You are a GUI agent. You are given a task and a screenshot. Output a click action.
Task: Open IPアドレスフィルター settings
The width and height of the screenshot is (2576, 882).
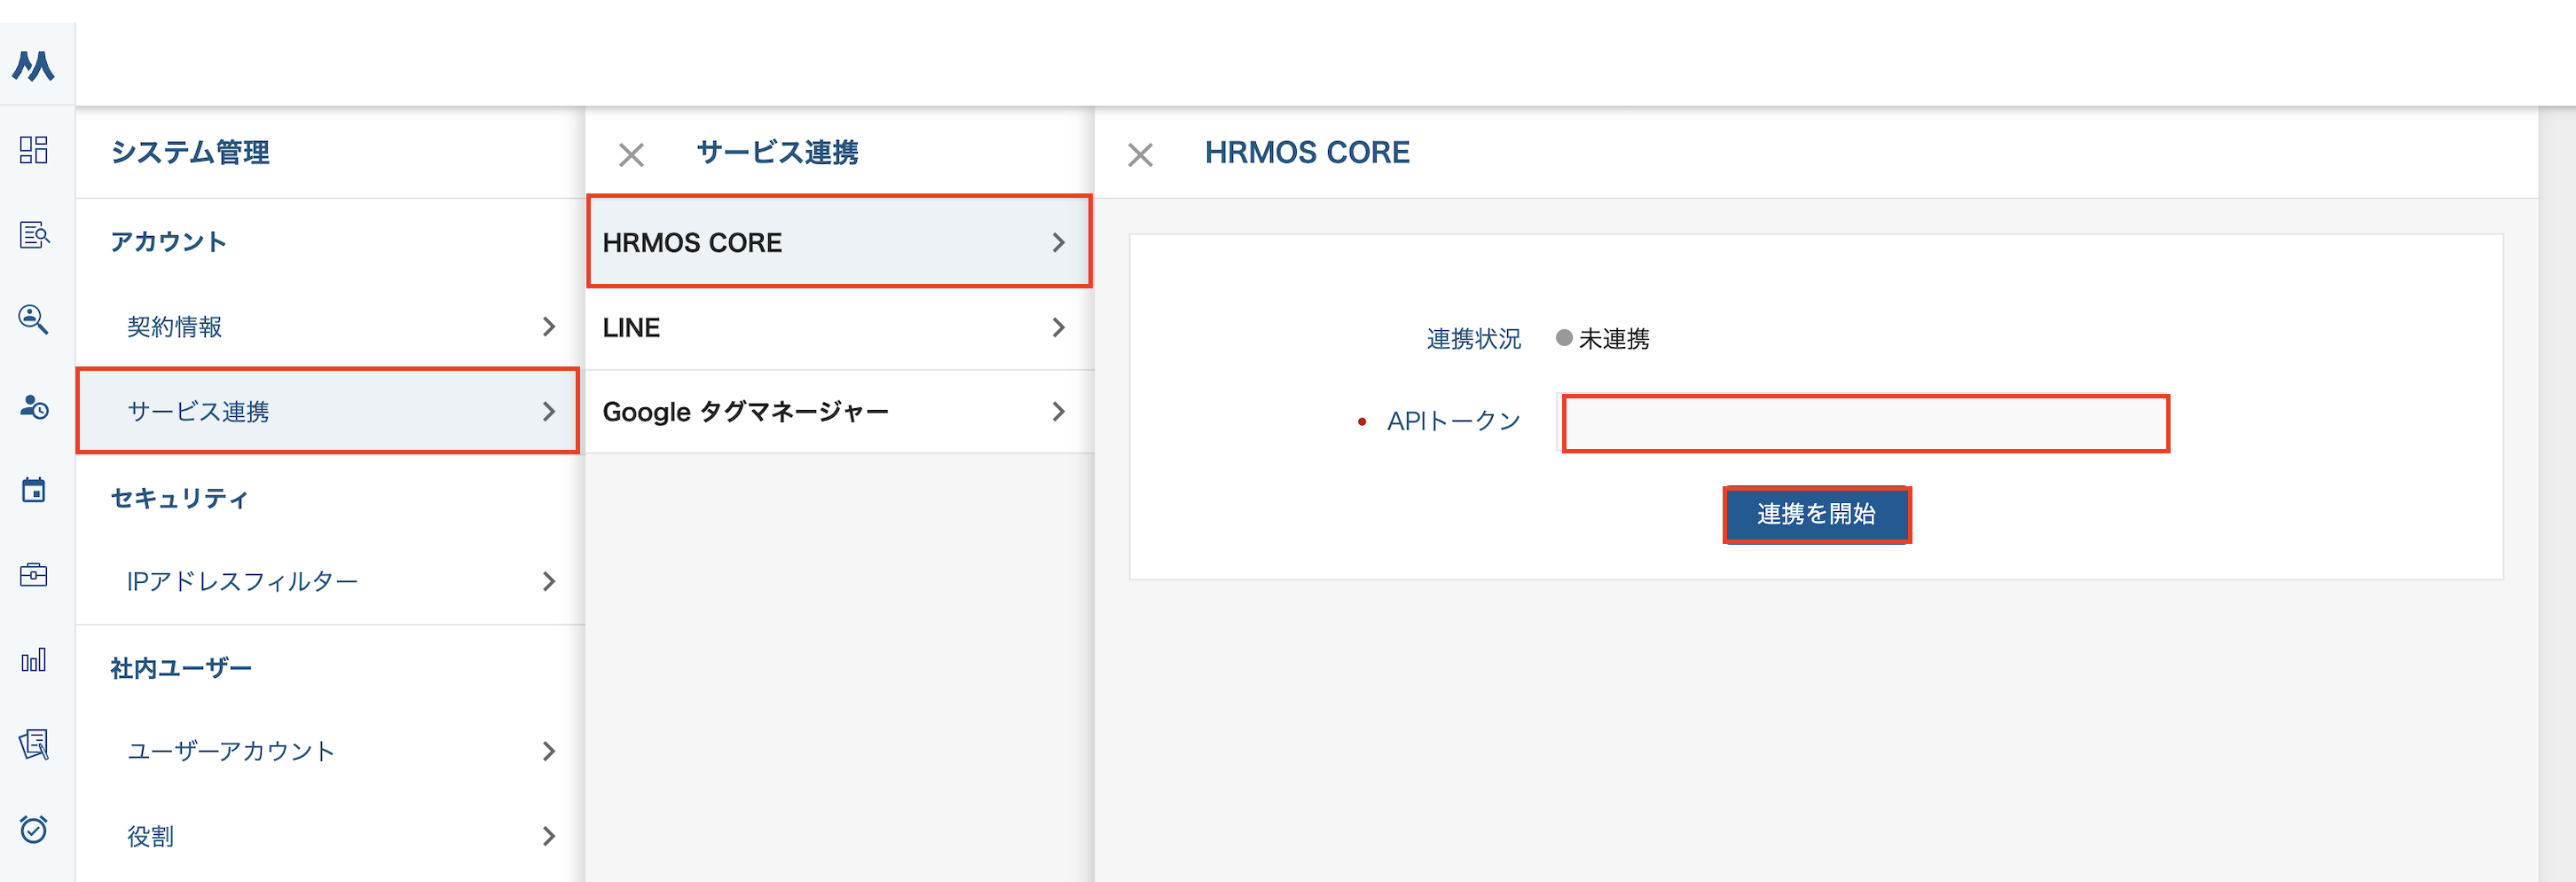coord(330,581)
